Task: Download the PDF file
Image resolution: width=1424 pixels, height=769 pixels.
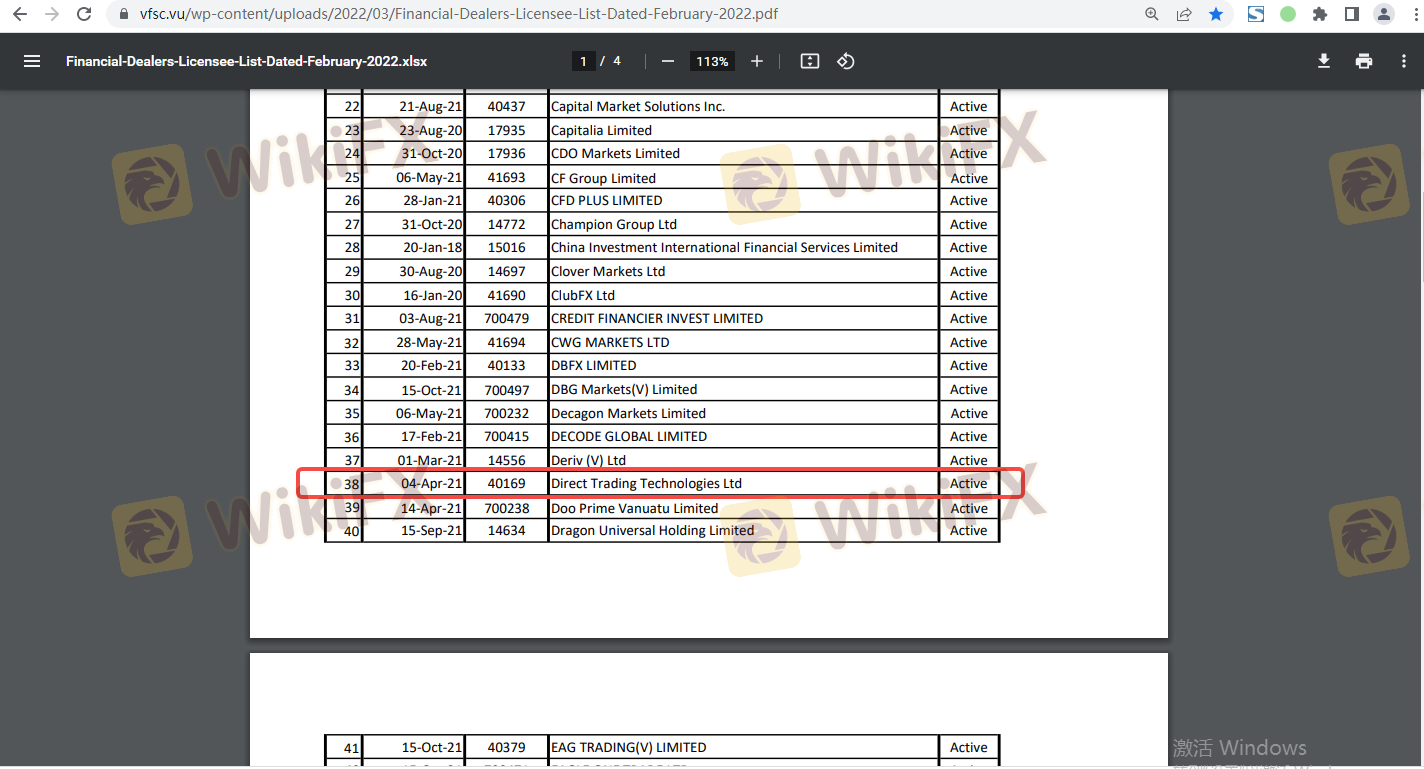Action: [1324, 61]
